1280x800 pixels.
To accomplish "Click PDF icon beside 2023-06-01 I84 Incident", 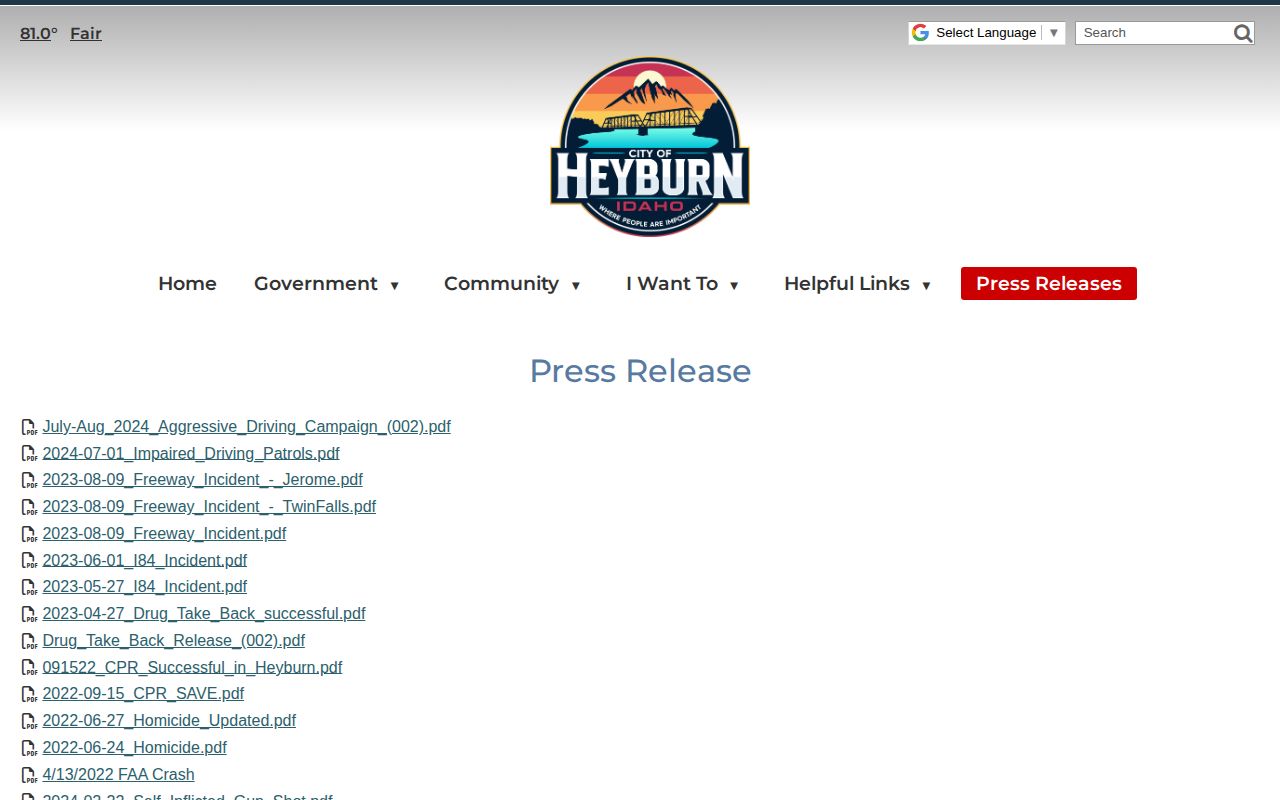I will 29,561.
